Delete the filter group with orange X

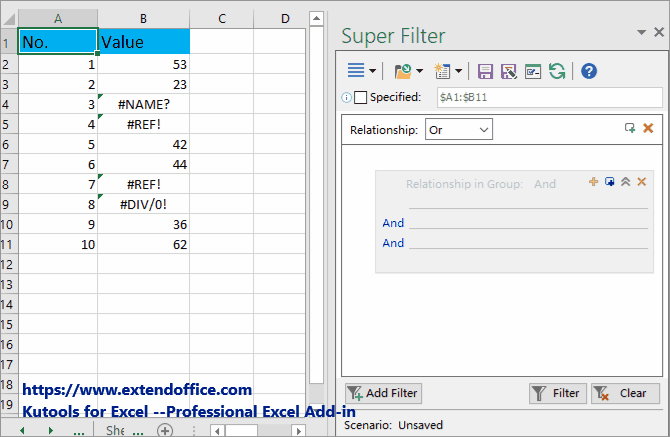pyautogui.click(x=642, y=182)
